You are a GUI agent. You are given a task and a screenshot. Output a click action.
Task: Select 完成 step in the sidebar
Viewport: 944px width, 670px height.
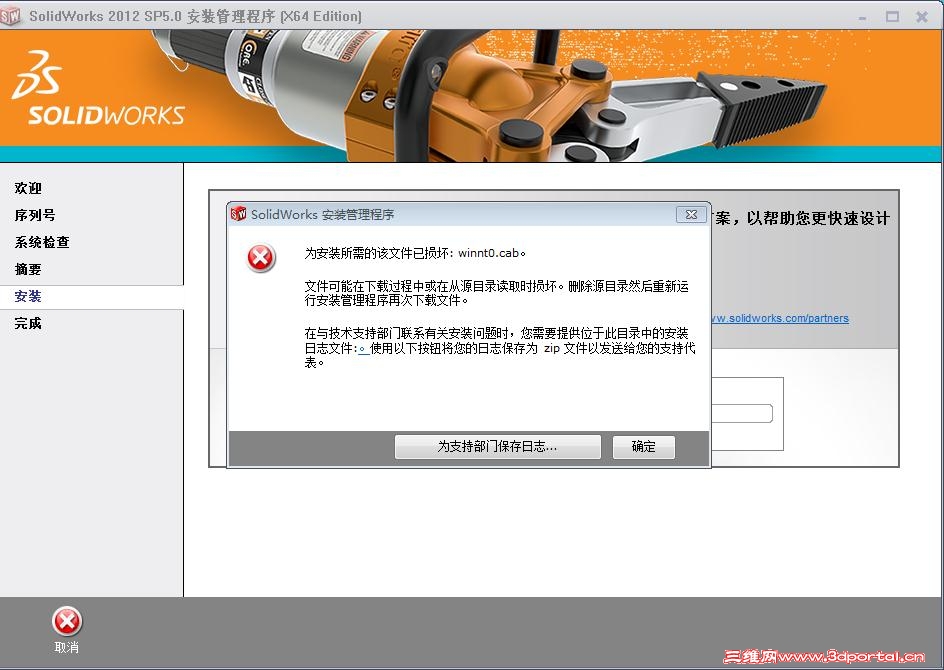[28, 323]
